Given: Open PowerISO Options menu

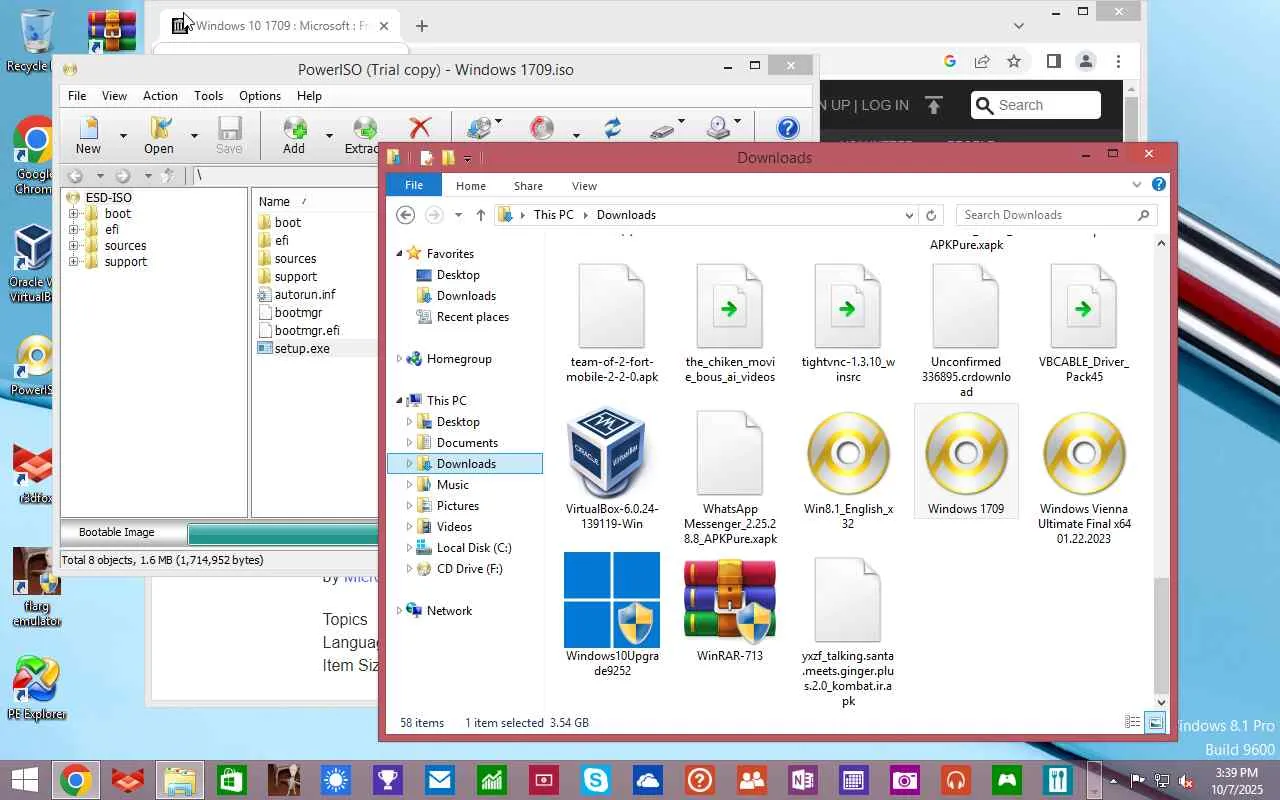Looking at the screenshot, I should (260, 96).
